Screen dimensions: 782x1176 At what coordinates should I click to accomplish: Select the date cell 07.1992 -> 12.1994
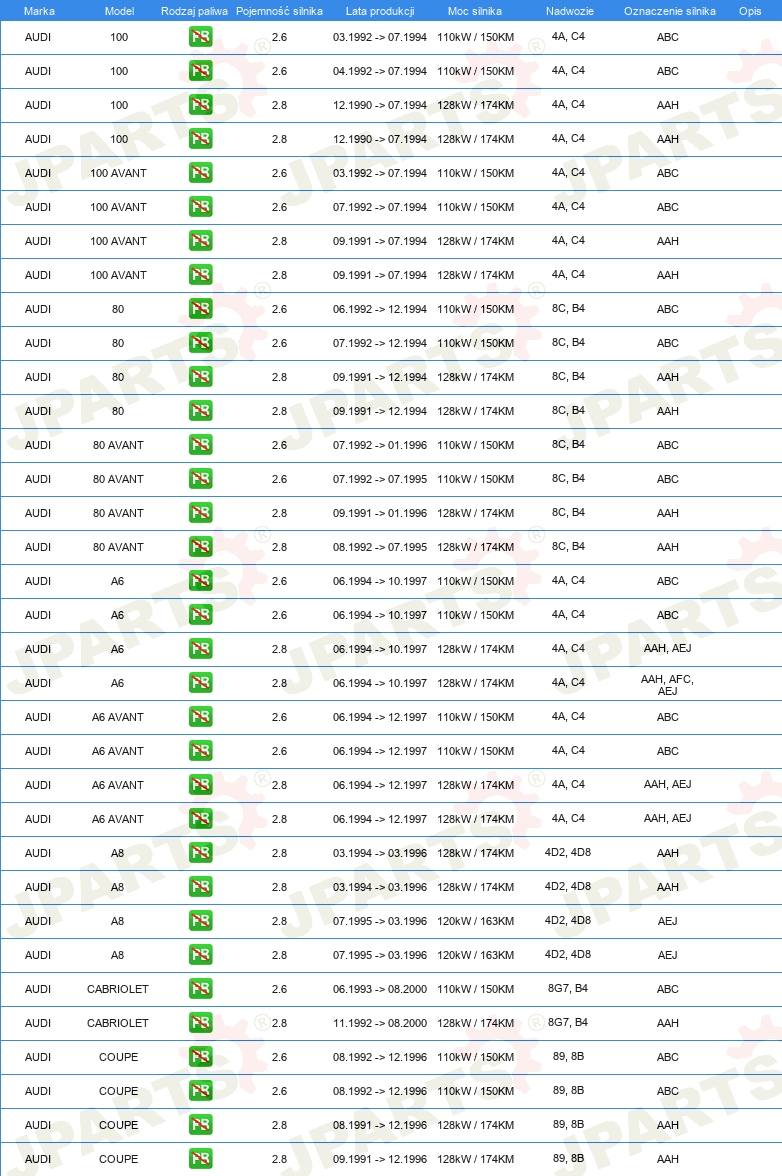[380, 343]
